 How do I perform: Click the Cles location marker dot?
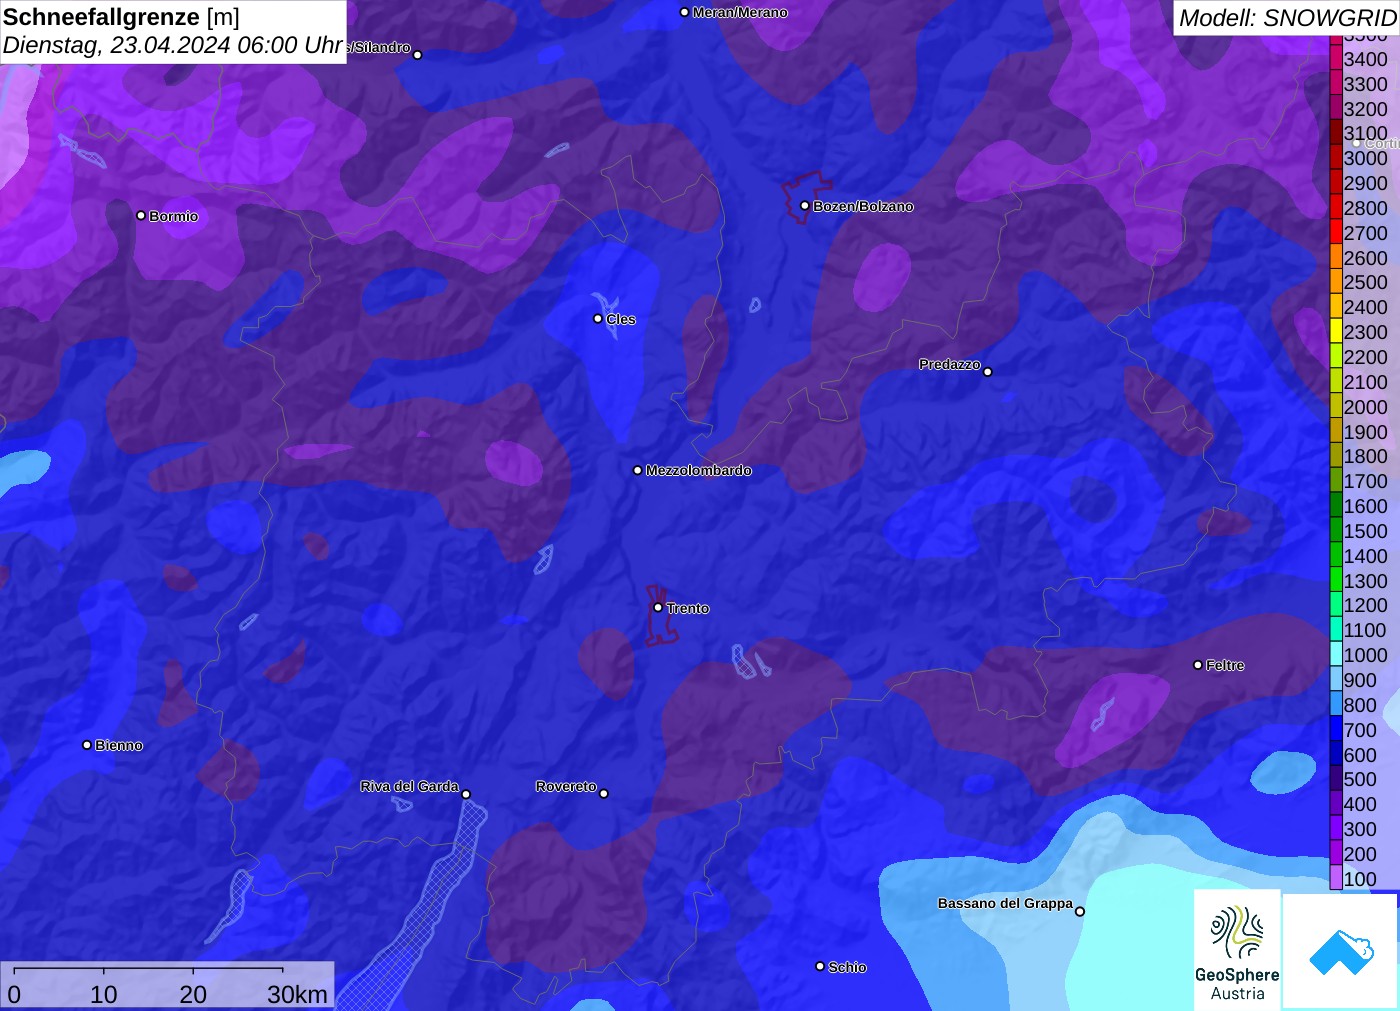tap(598, 319)
